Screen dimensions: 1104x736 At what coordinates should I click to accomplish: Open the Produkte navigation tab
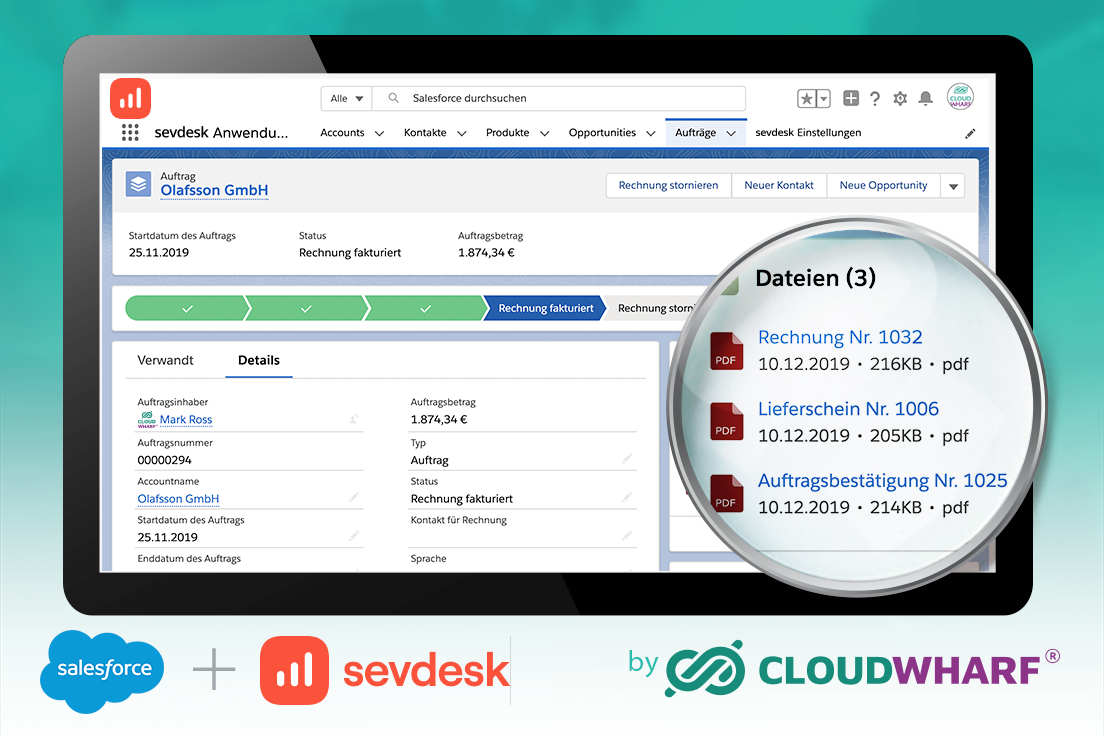click(508, 132)
